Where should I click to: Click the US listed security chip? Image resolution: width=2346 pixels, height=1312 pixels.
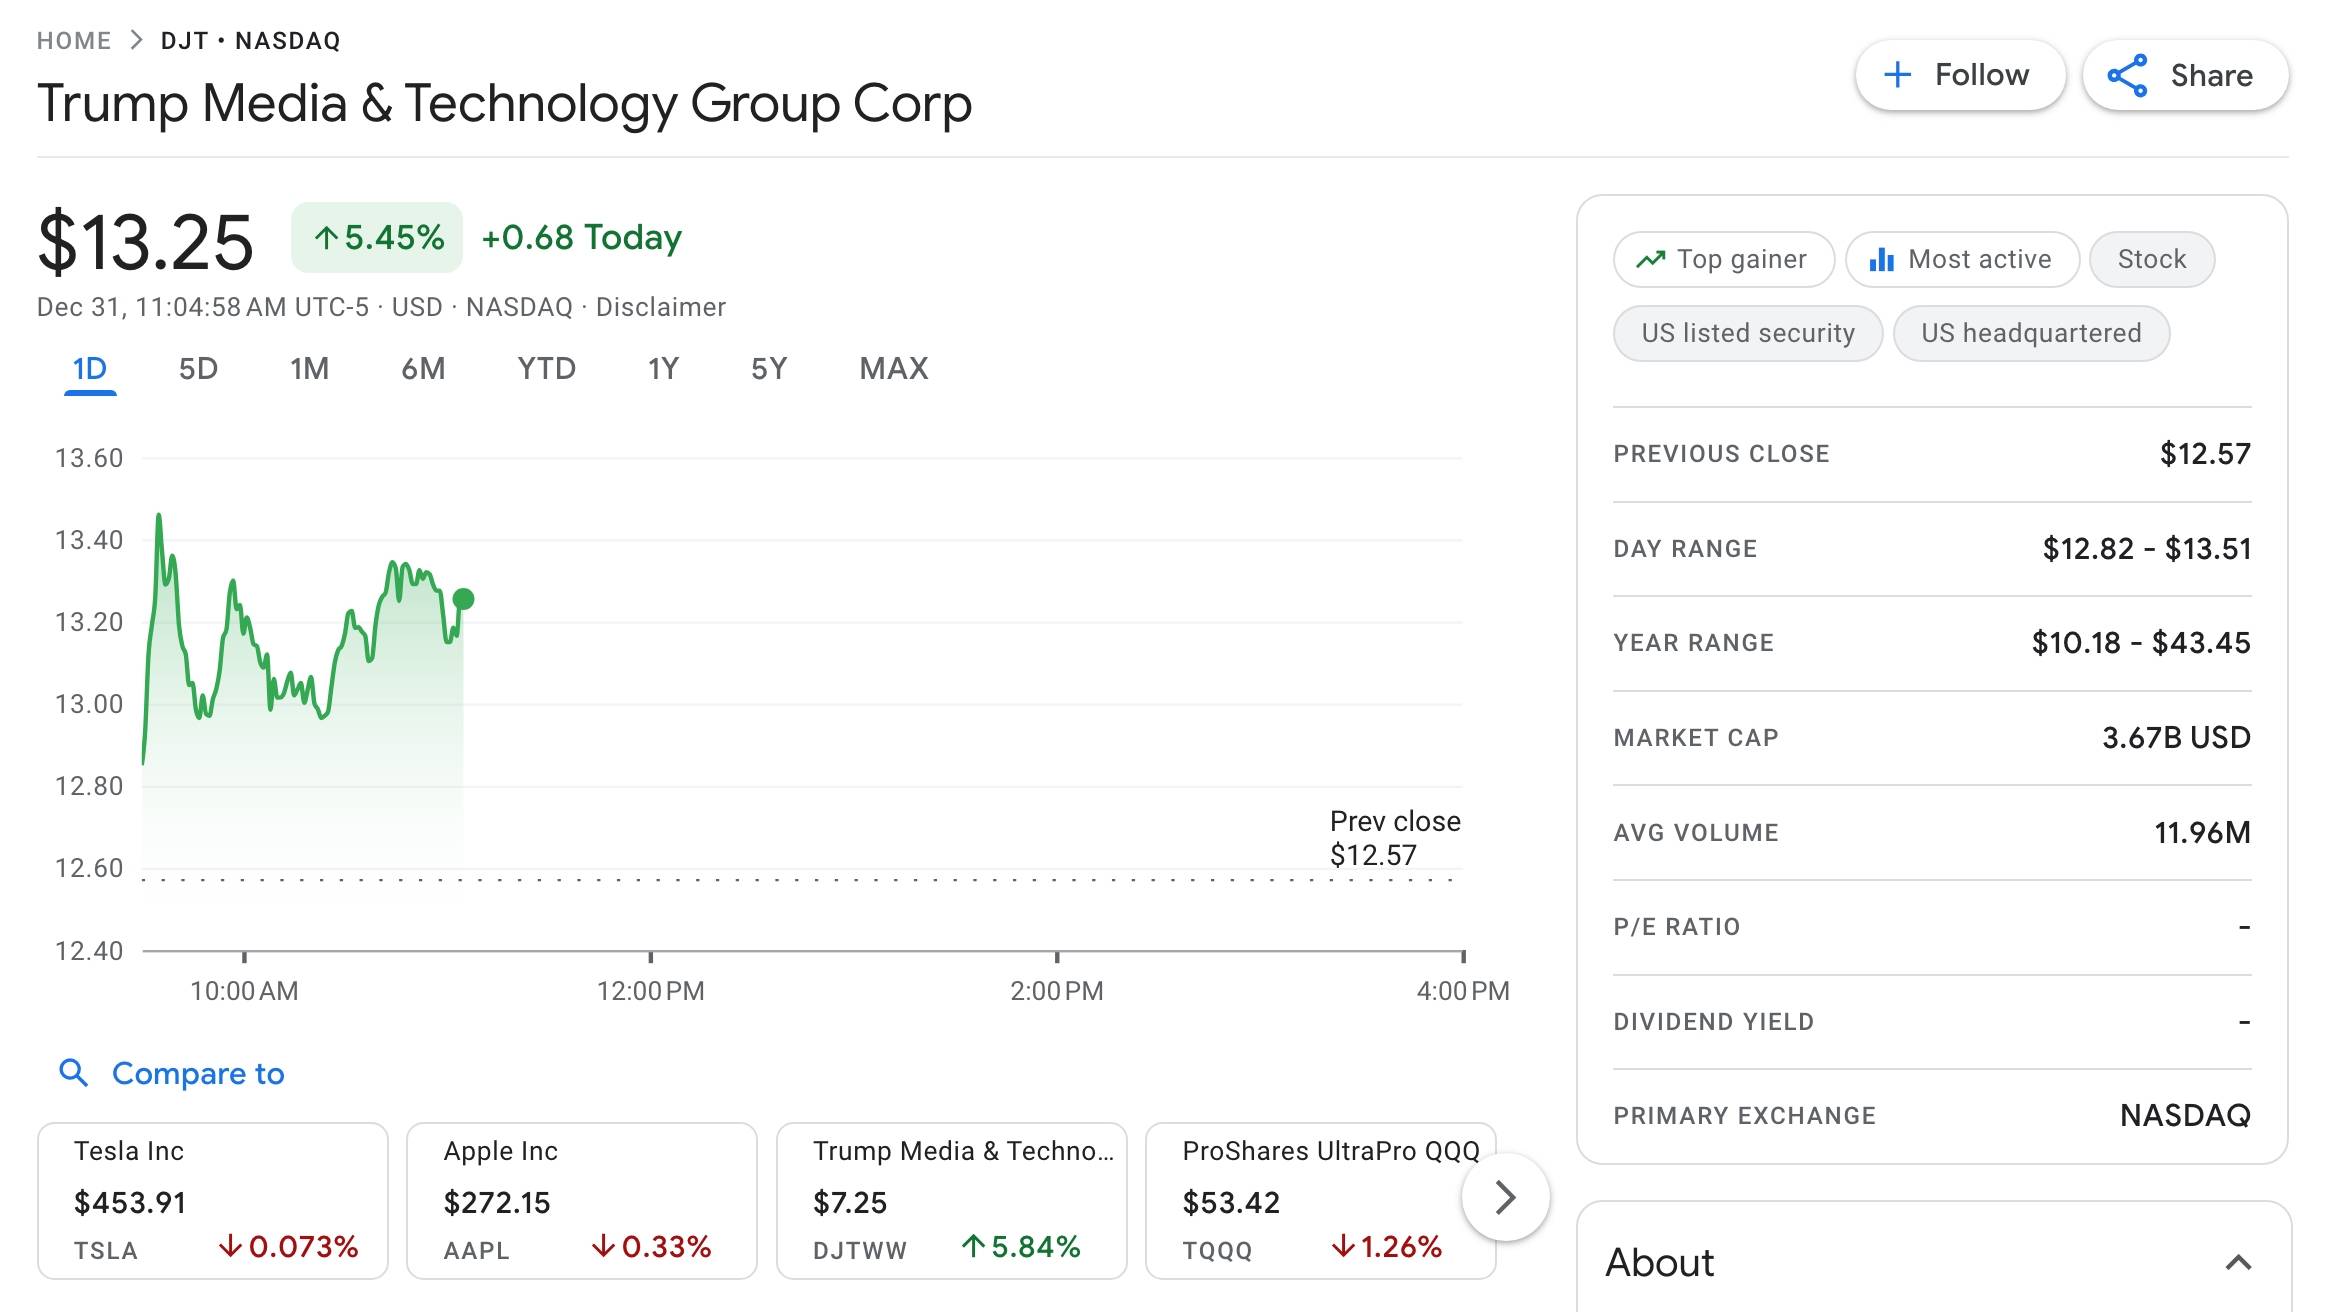pos(1747,333)
